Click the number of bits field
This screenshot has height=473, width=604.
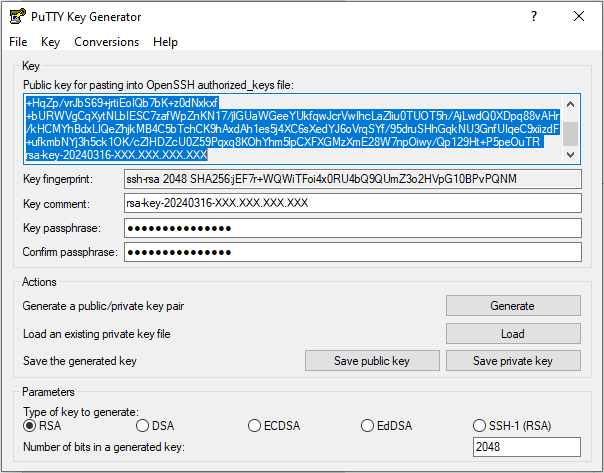(526, 447)
